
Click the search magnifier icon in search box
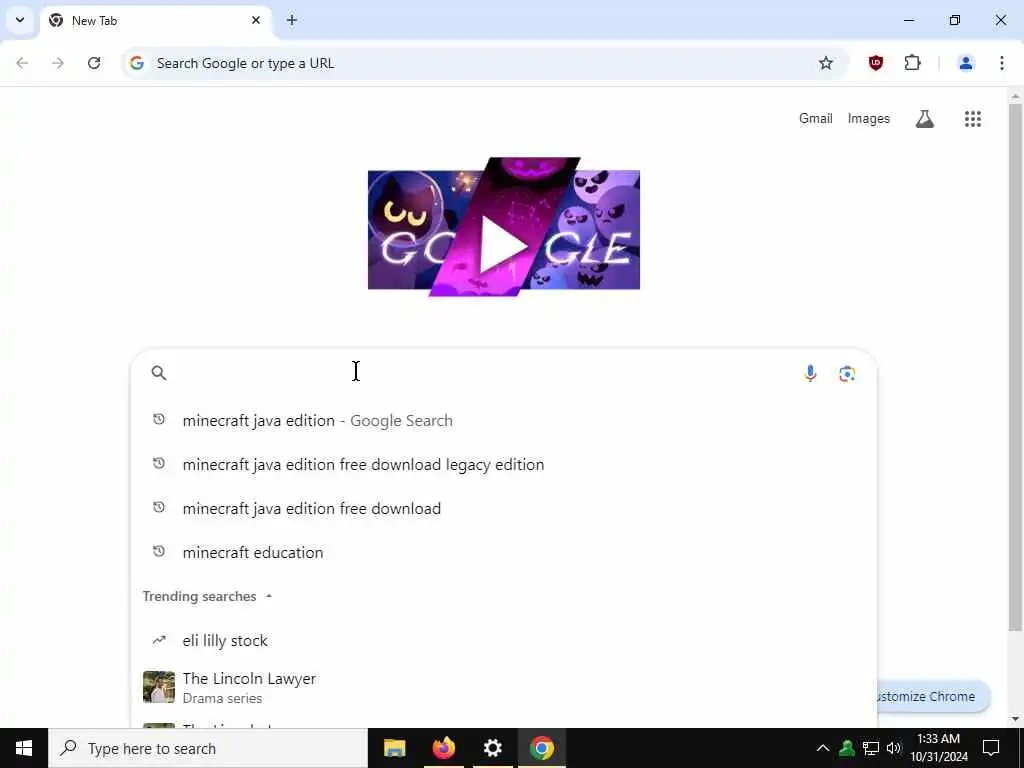(159, 373)
